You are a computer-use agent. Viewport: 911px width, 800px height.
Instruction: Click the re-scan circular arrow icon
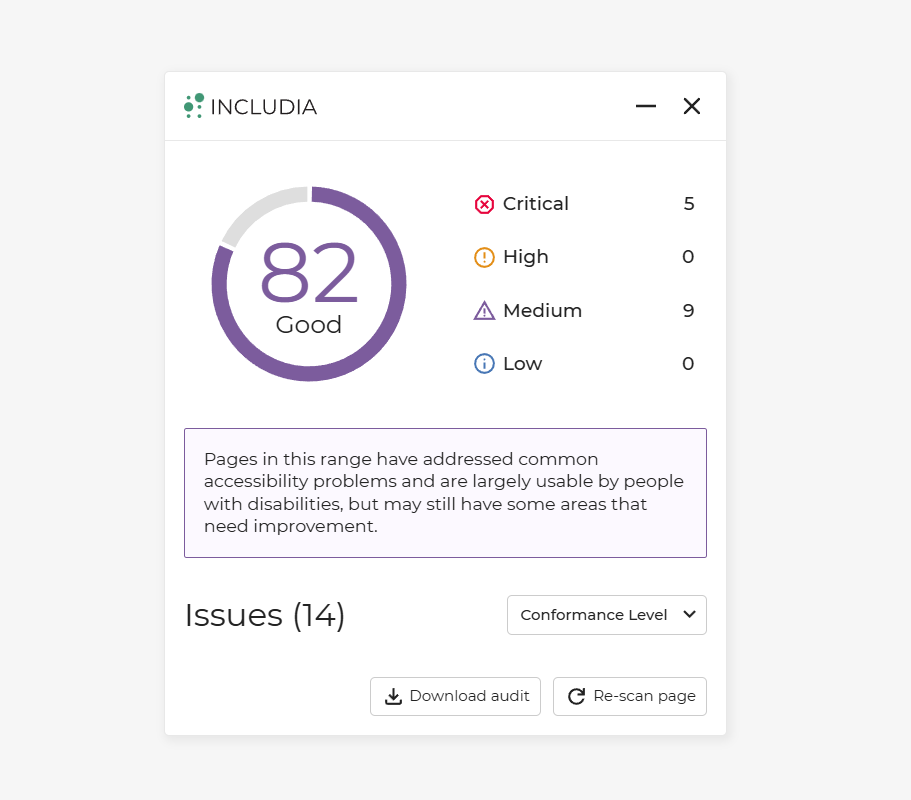coord(576,696)
